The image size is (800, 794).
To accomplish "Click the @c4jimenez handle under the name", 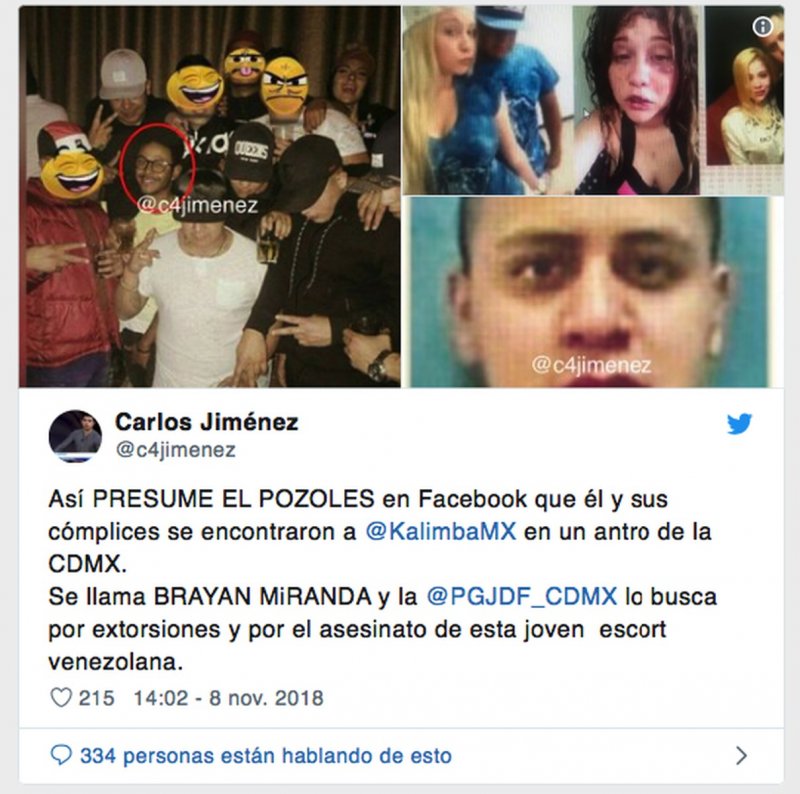I will click(176, 450).
